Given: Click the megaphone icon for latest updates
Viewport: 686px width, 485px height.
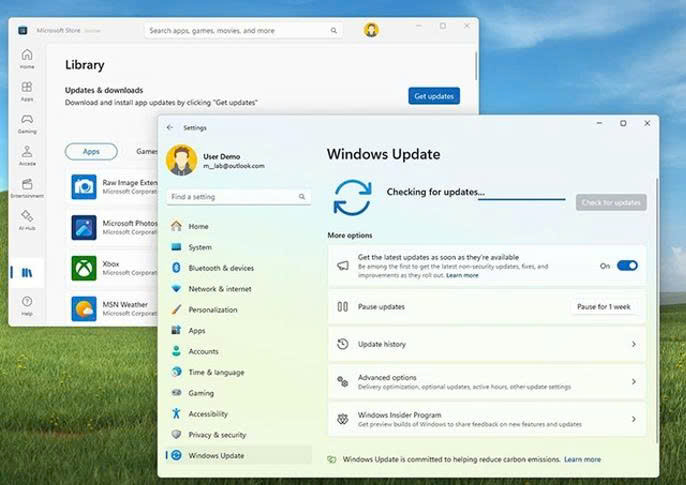Looking at the screenshot, I should (x=343, y=265).
